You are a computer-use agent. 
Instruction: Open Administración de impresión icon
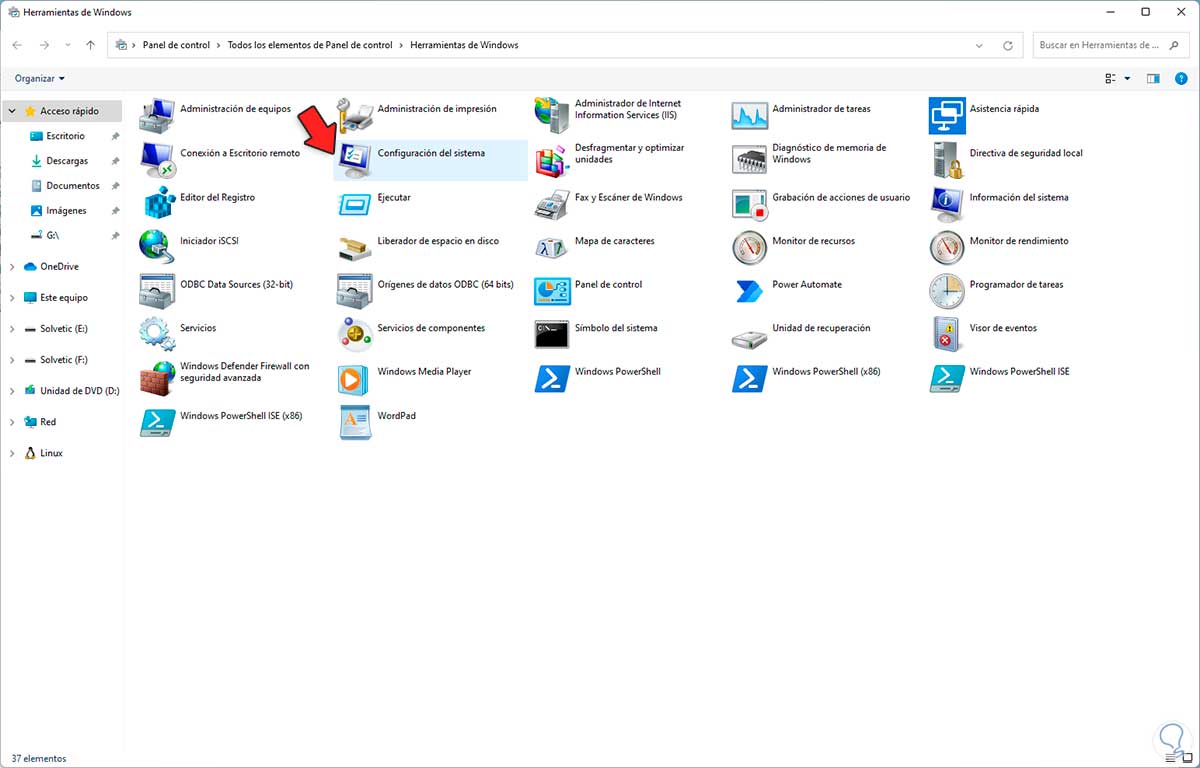(x=354, y=116)
